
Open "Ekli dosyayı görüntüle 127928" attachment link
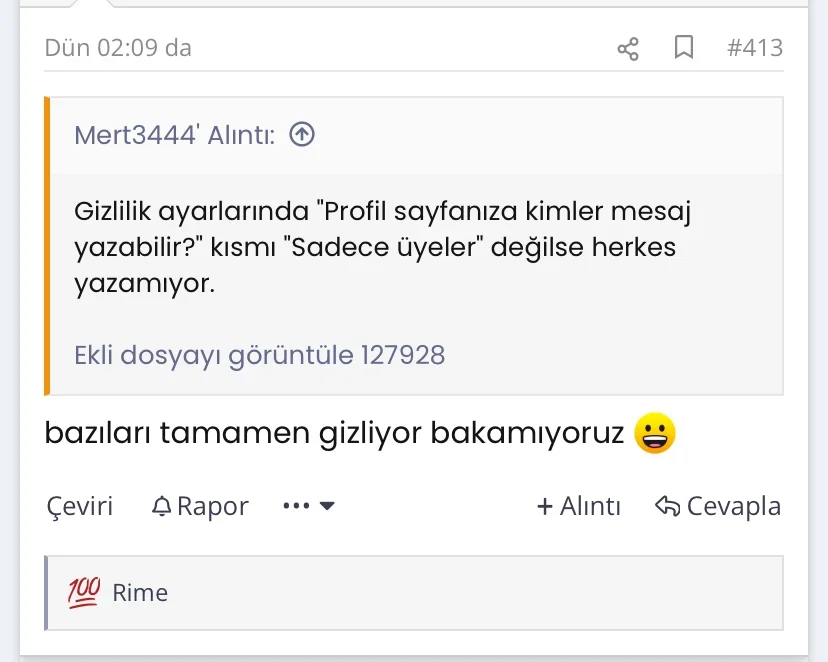point(259,354)
